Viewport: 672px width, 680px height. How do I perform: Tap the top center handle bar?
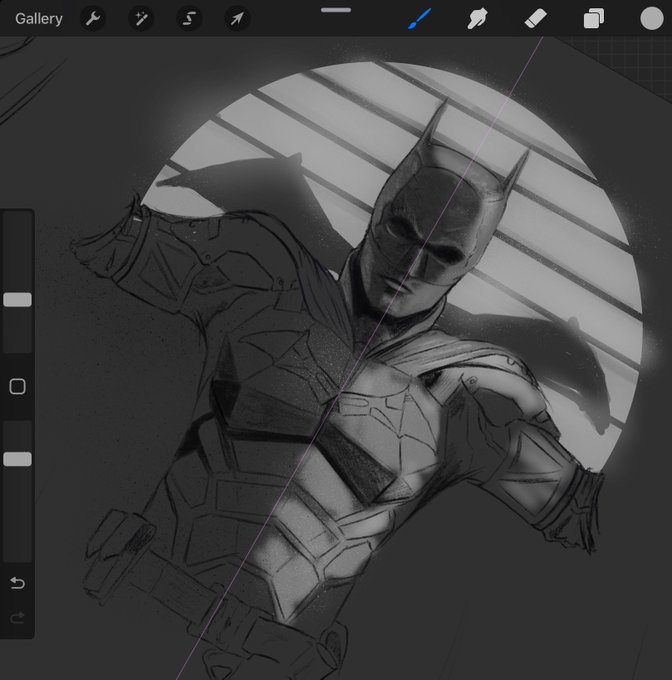pyautogui.click(x=336, y=10)
